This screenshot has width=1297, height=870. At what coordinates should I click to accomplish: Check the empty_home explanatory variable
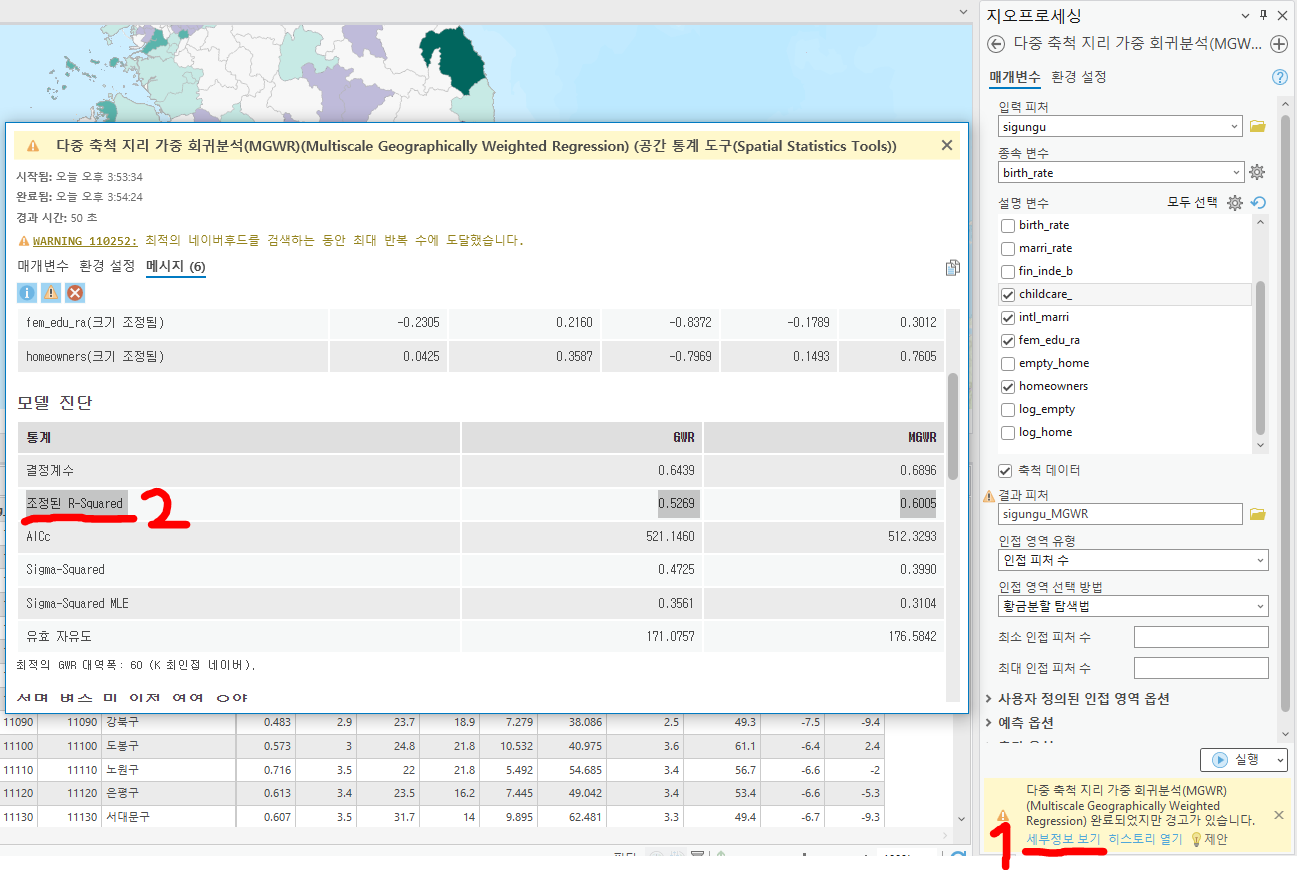(x=1007, y=363)
